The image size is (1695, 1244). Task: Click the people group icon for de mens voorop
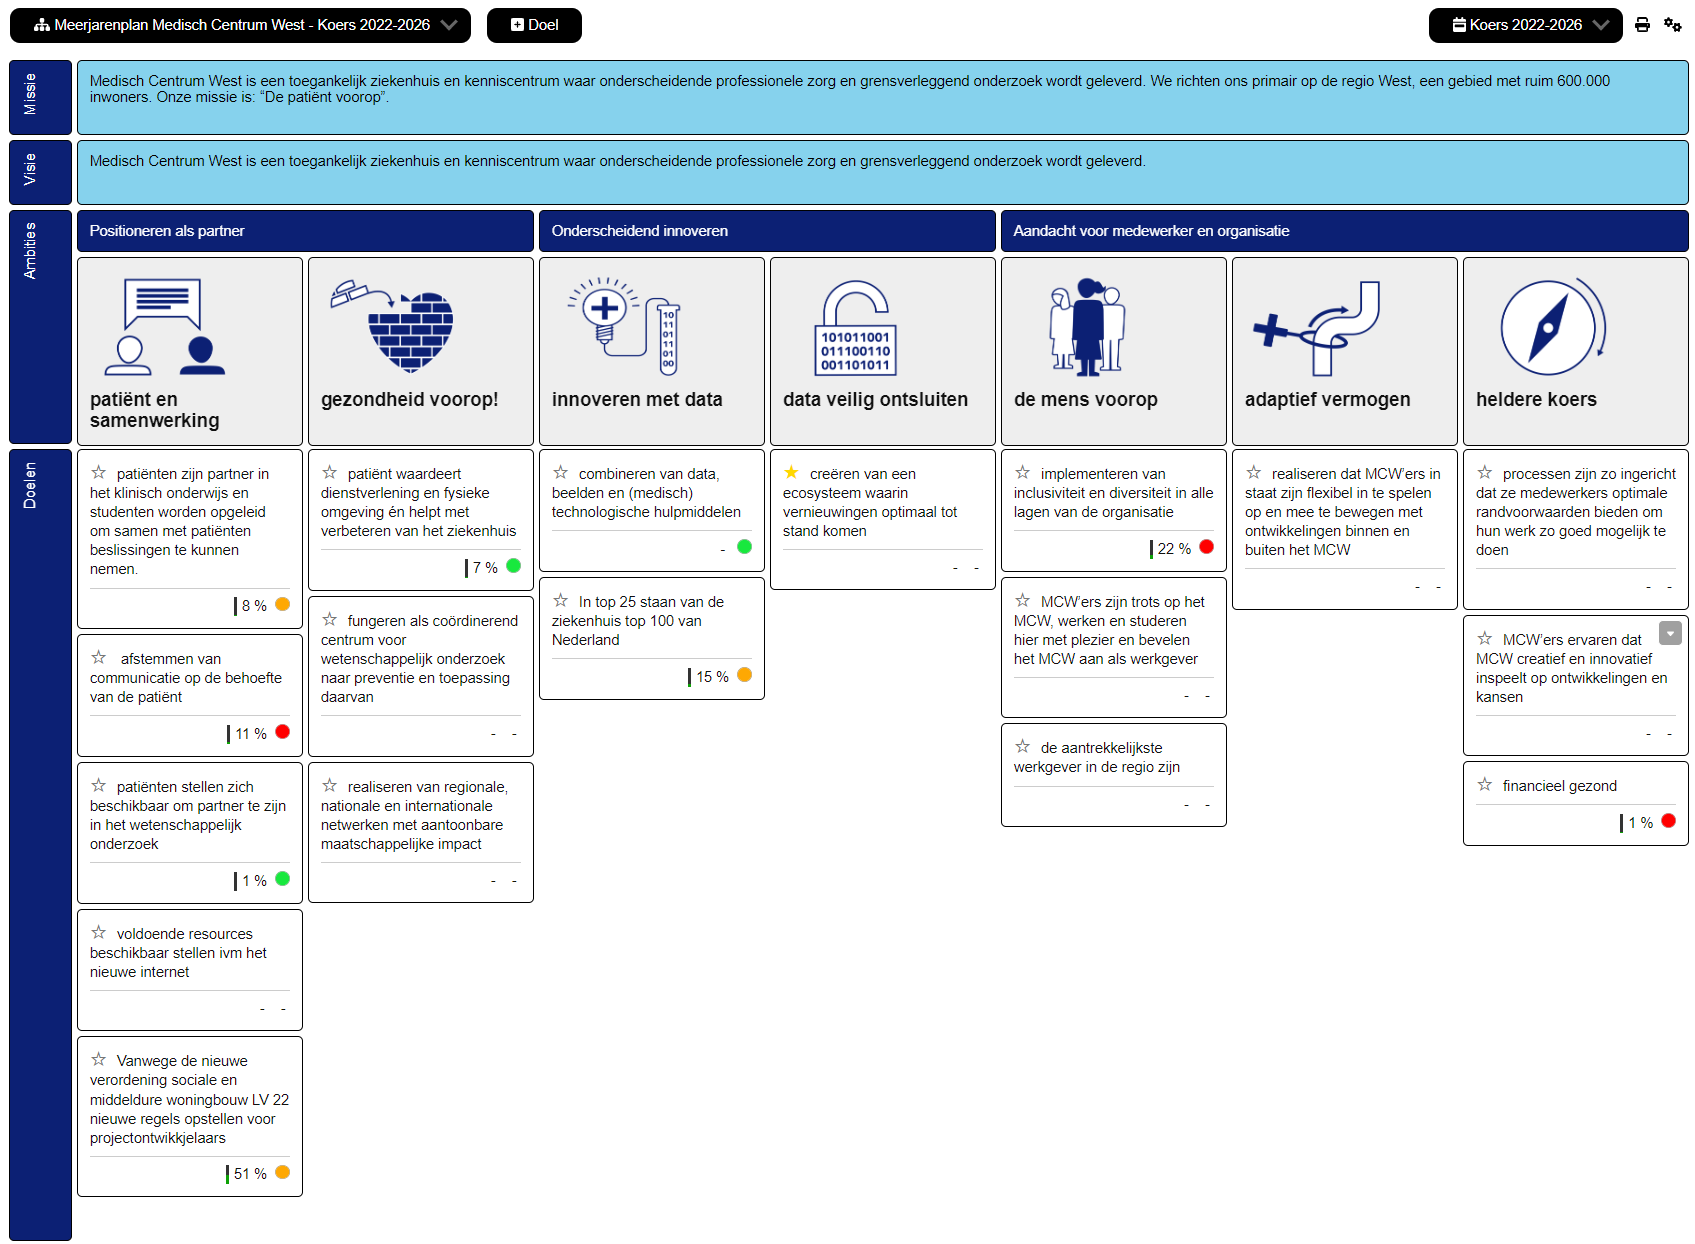pos(1087,326)
